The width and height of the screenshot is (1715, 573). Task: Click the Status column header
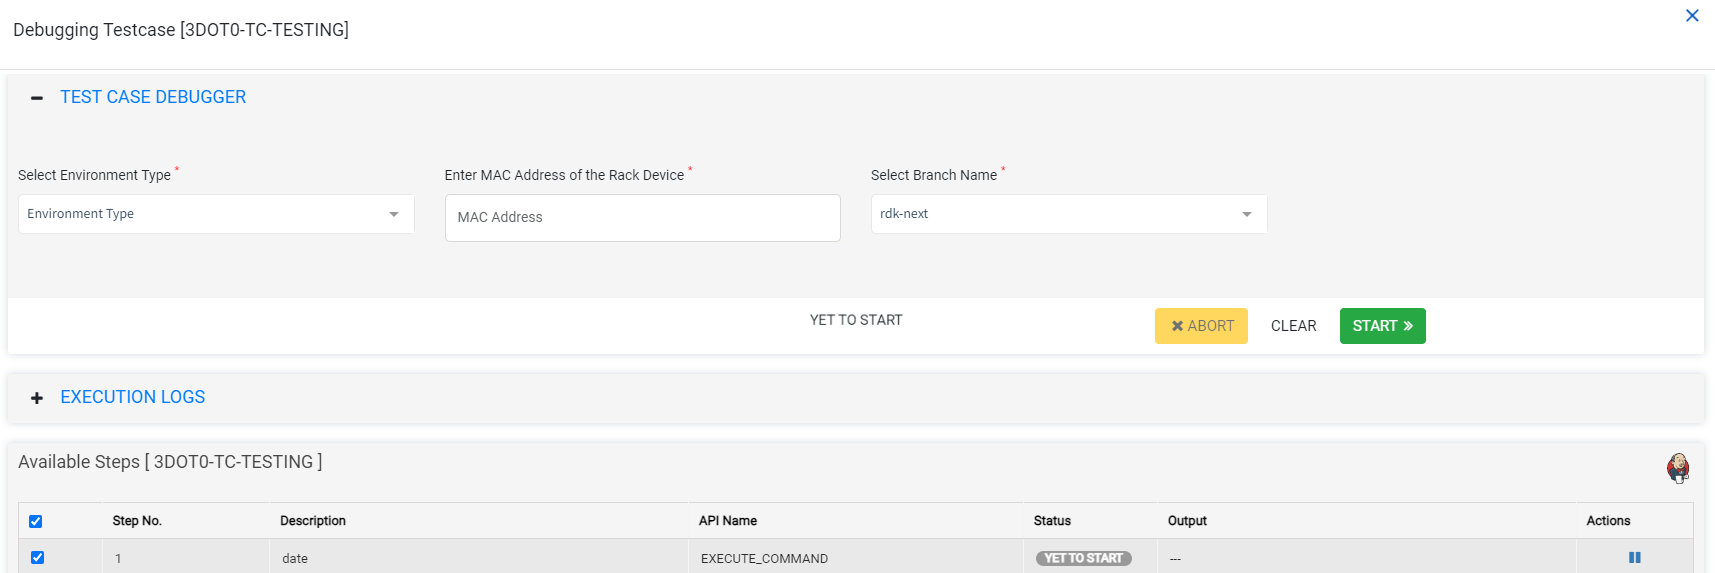tap(1052, 521)
